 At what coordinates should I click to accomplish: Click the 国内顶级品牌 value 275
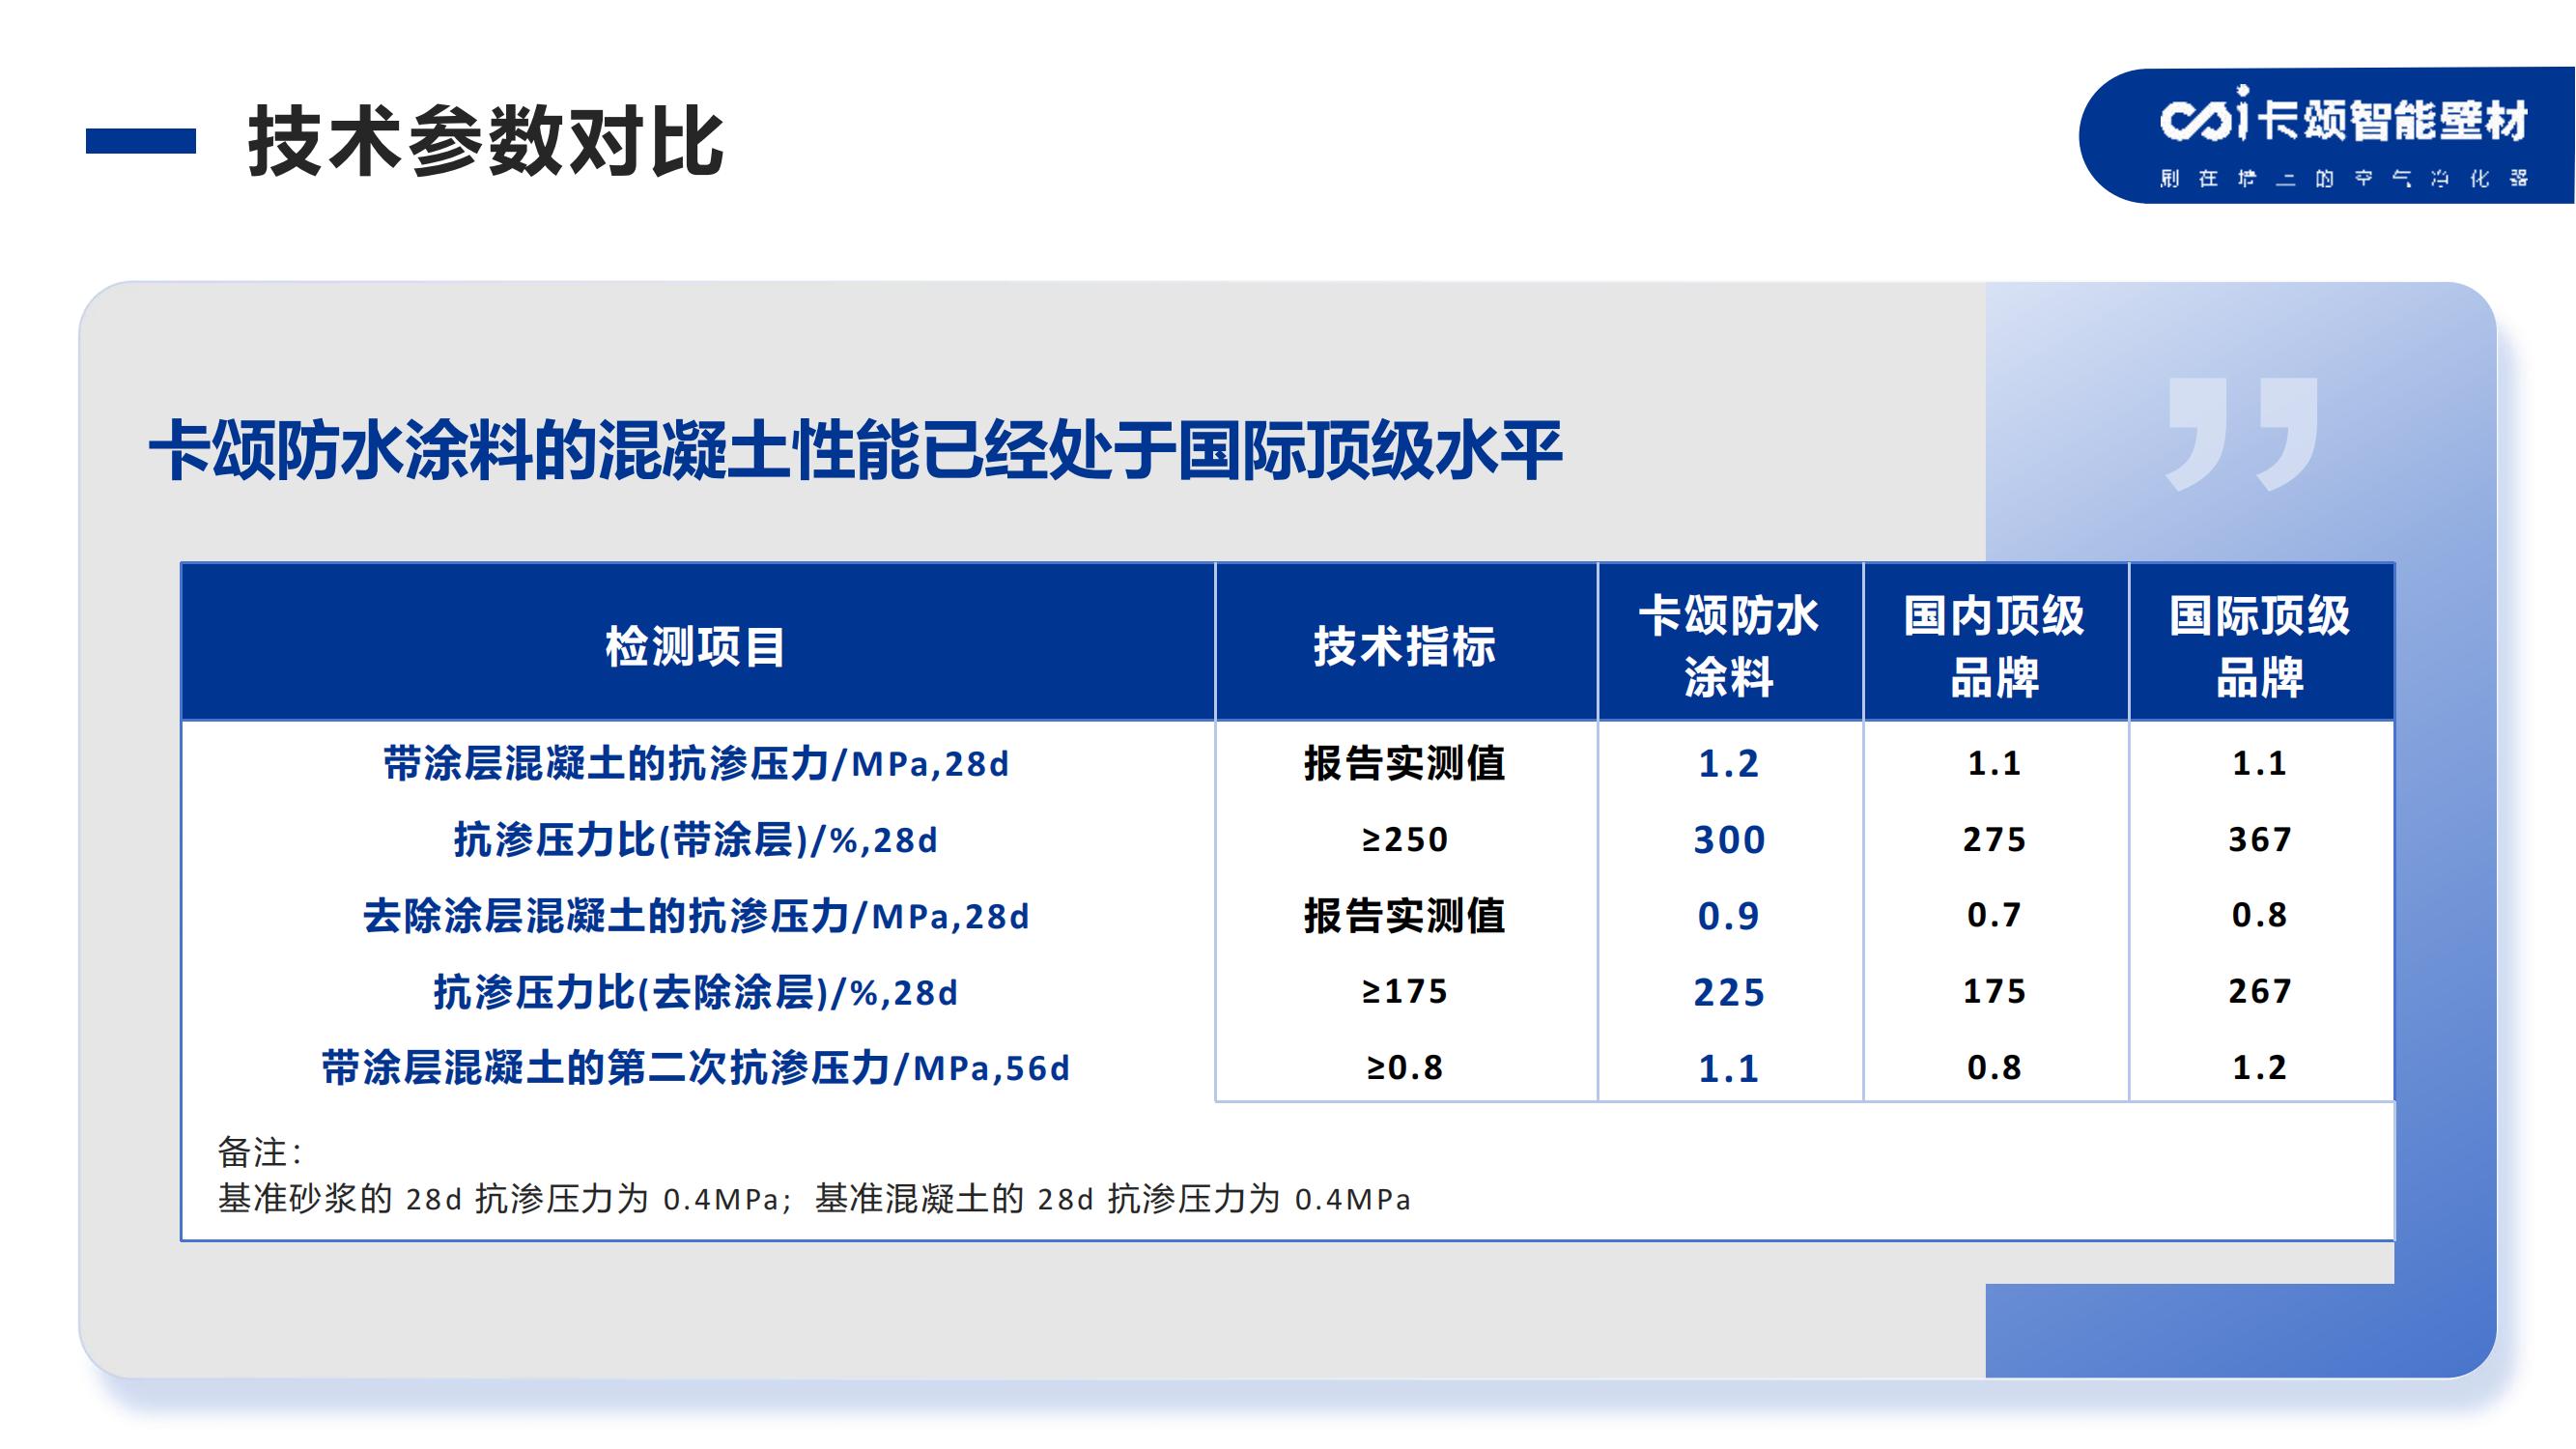pos(1994,840)
